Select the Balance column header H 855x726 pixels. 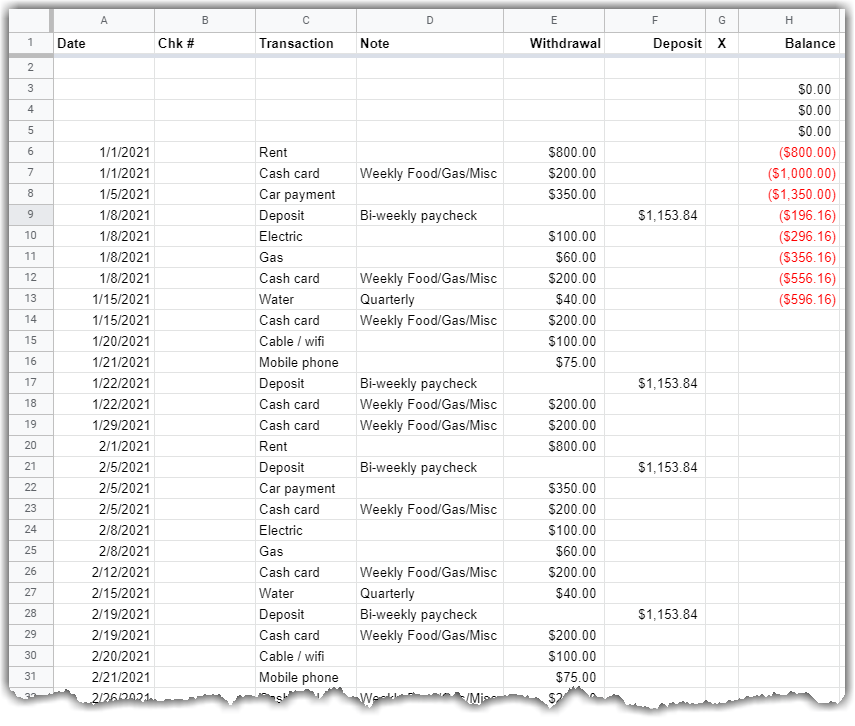click(x=788, y=19)
